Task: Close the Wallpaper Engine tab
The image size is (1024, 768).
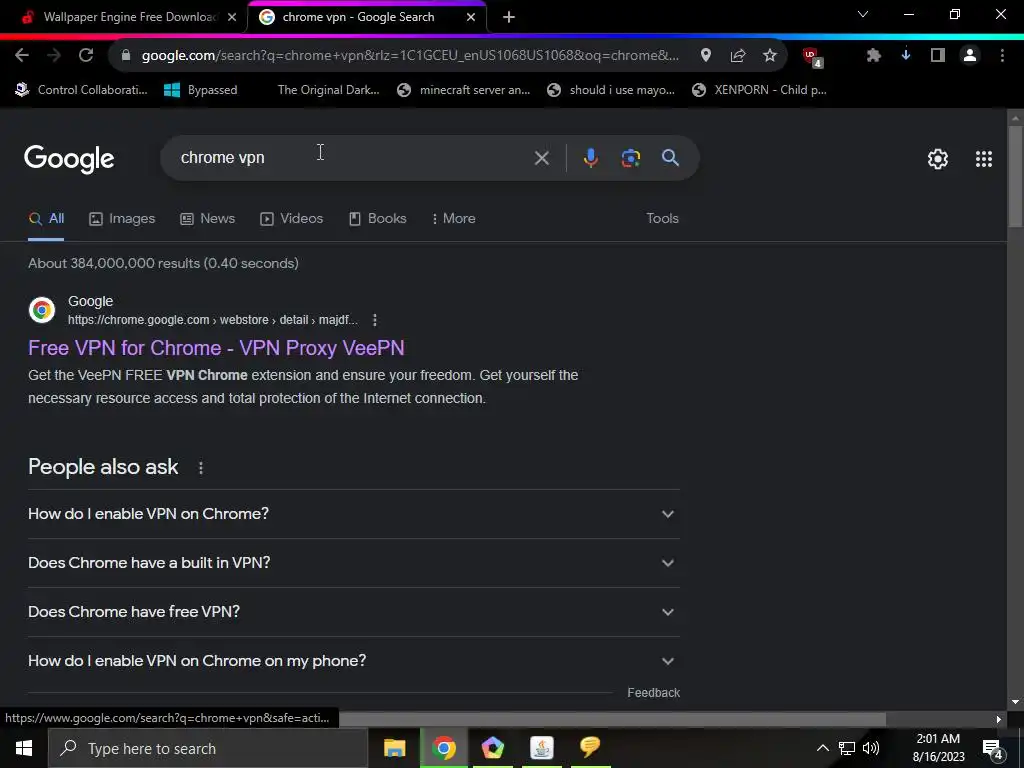Action: [232, 18]
